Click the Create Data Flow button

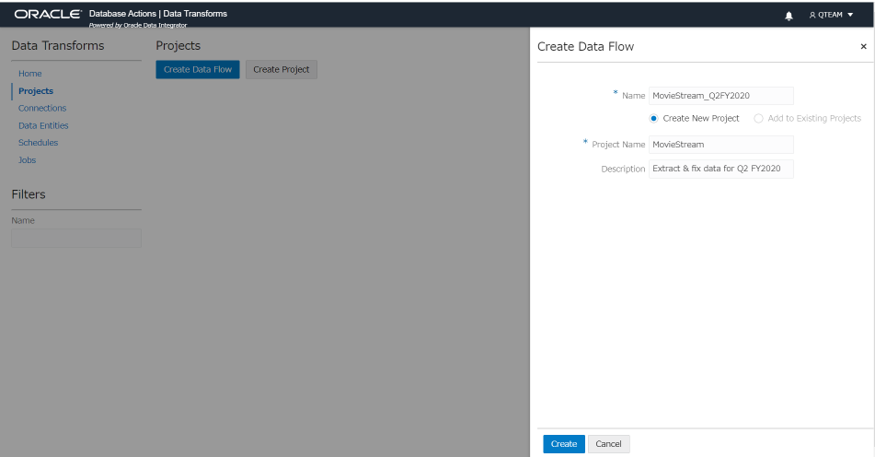197,69
